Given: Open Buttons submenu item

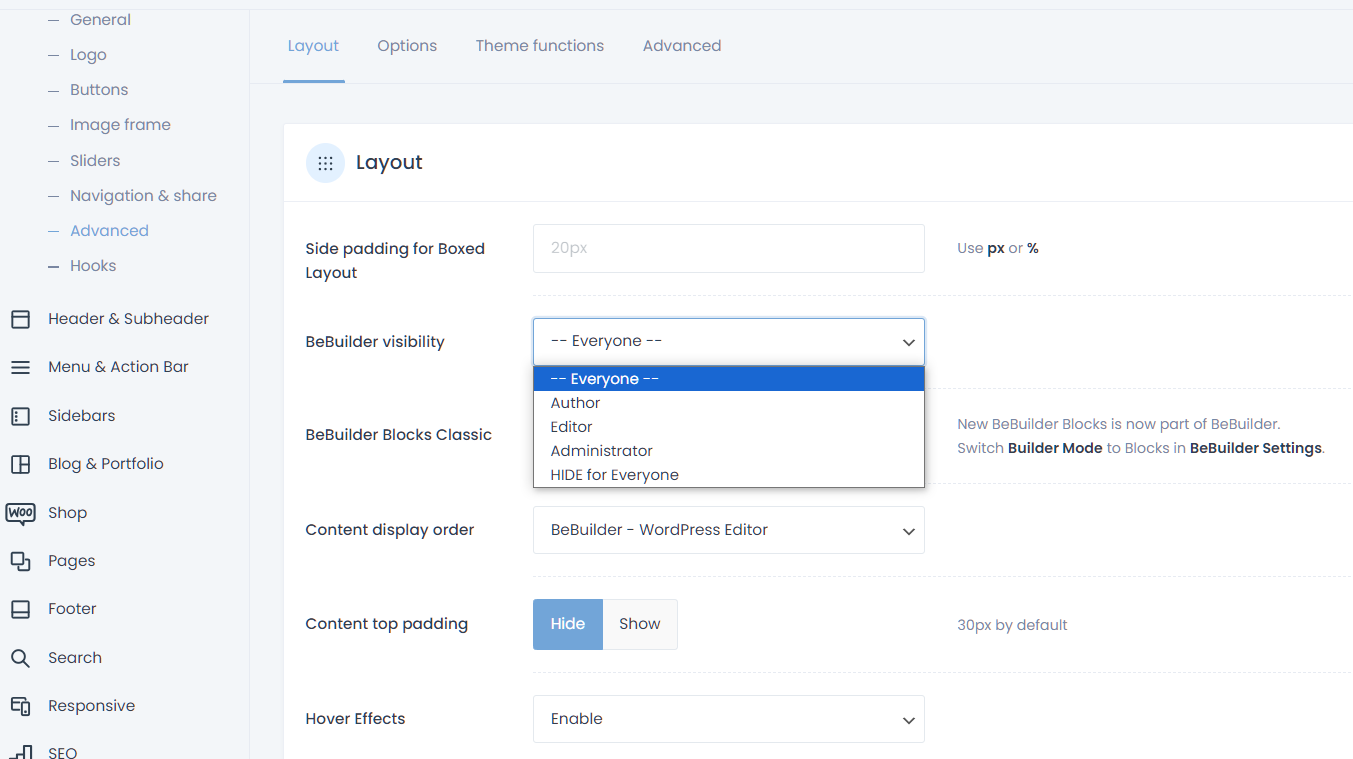Looking at the screenshot, I should coord(99,90).
